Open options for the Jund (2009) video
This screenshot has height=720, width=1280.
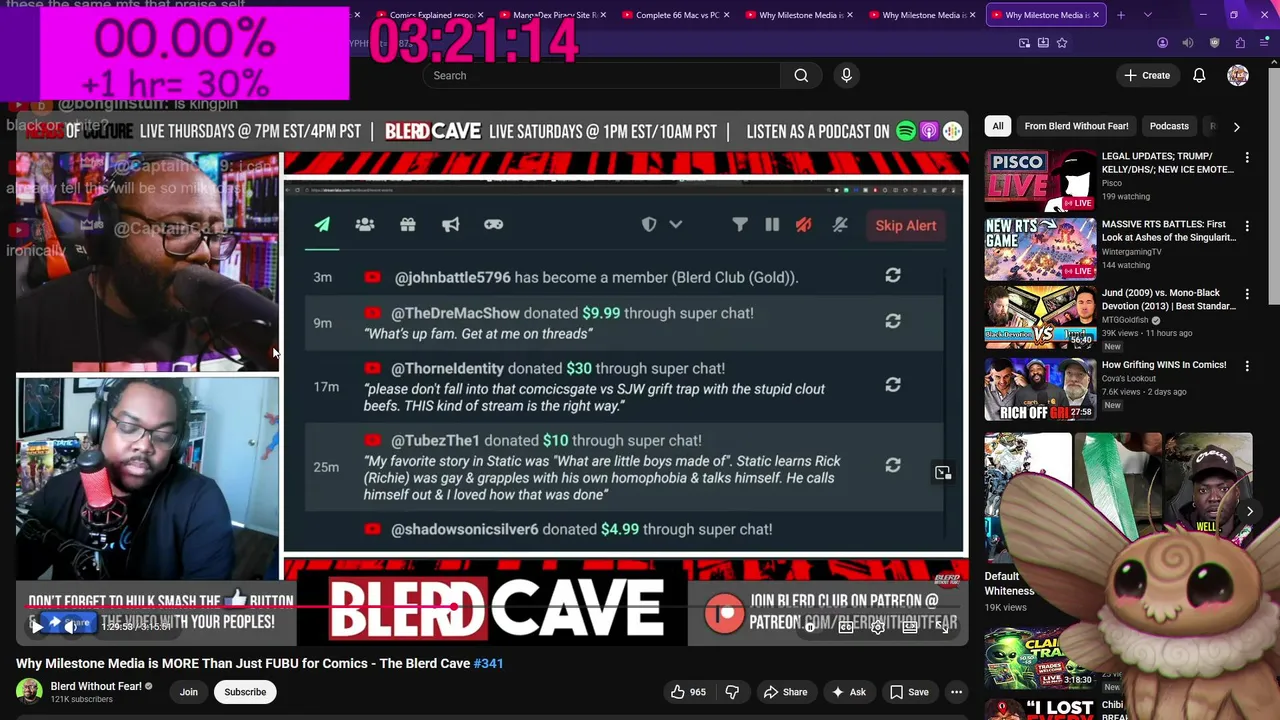pyautogui.click(x=1247, y=295)
